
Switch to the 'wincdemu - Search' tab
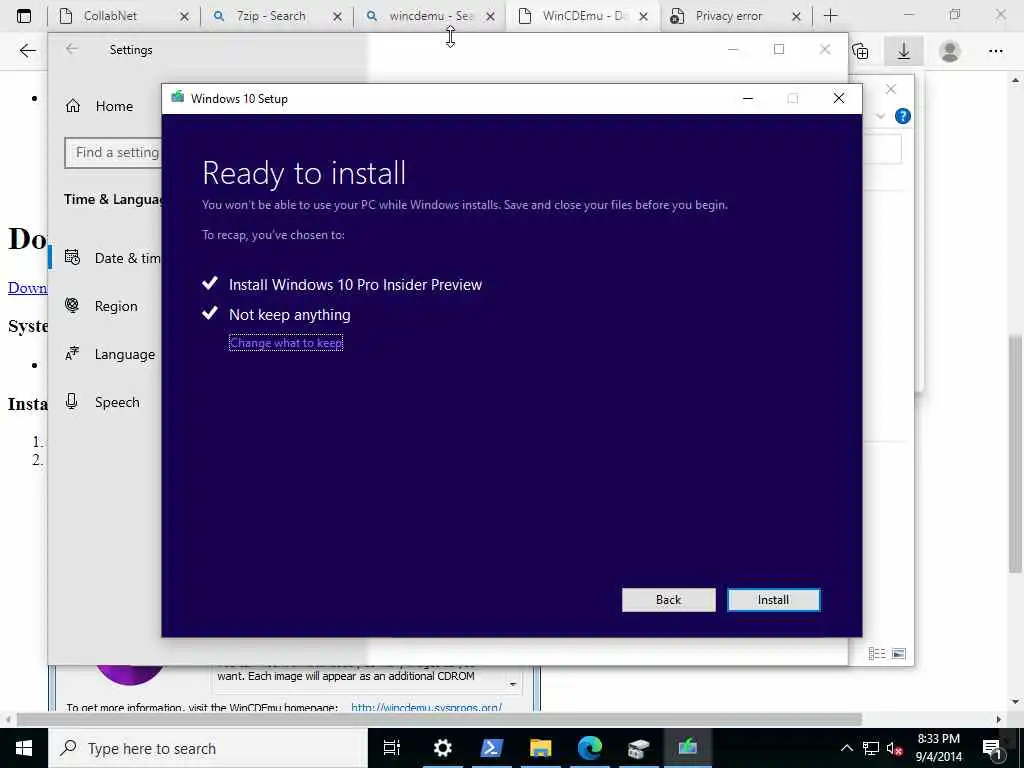click(x=431, y=16)
